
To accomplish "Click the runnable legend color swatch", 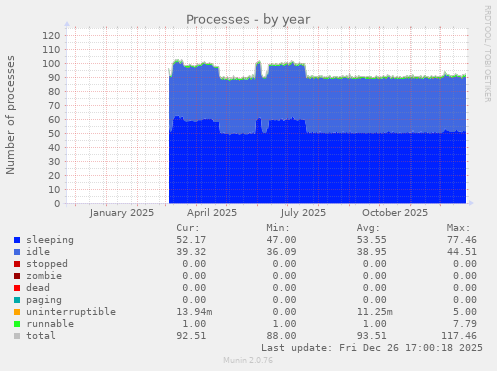I will click(x=17, y=324).
